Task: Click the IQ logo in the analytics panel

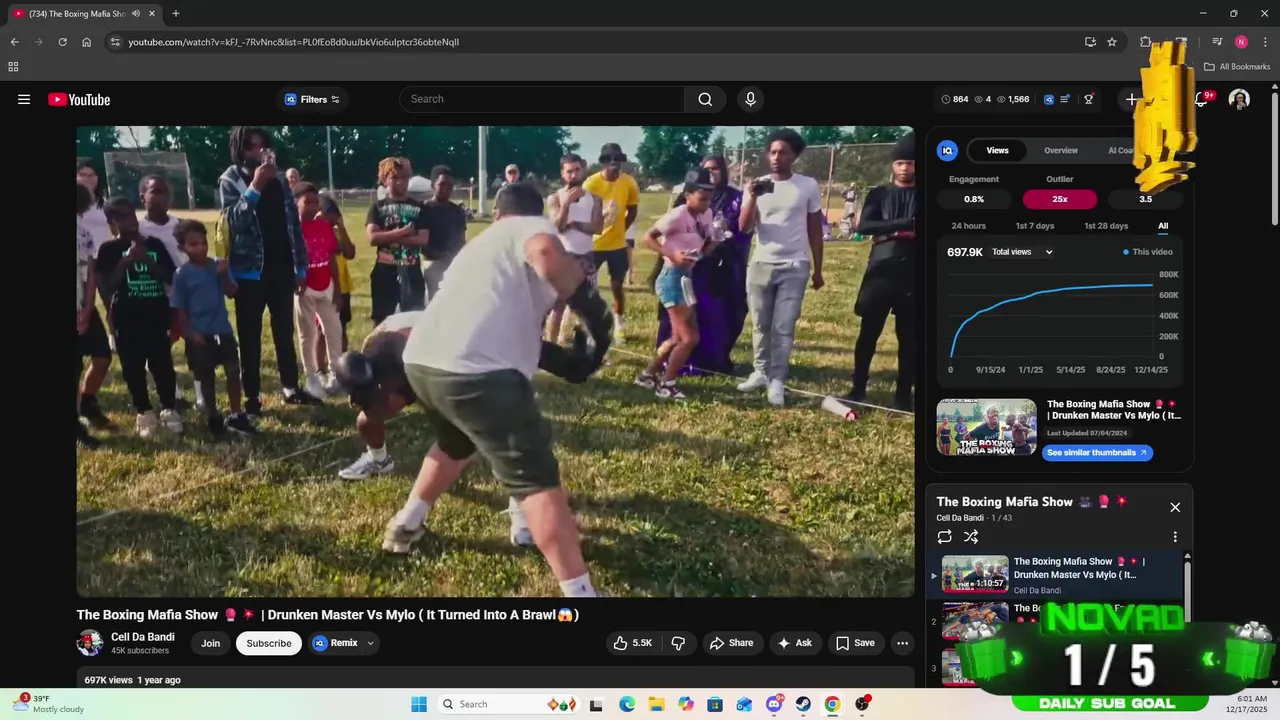Action: (947, 151)
